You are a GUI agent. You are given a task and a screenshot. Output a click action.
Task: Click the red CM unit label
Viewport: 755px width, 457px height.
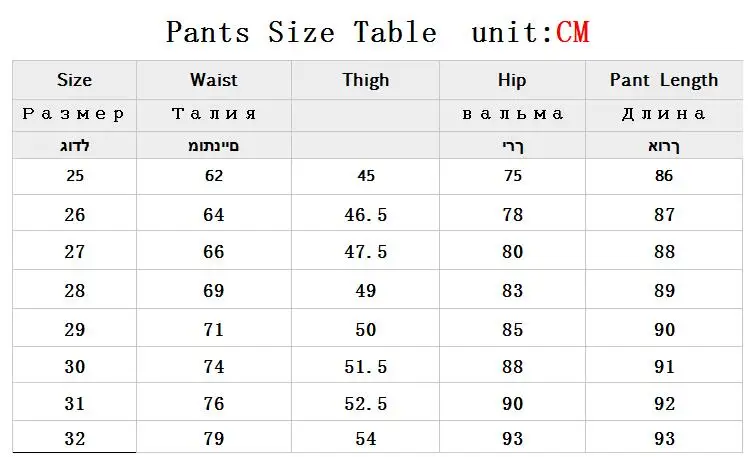point(572,32)
